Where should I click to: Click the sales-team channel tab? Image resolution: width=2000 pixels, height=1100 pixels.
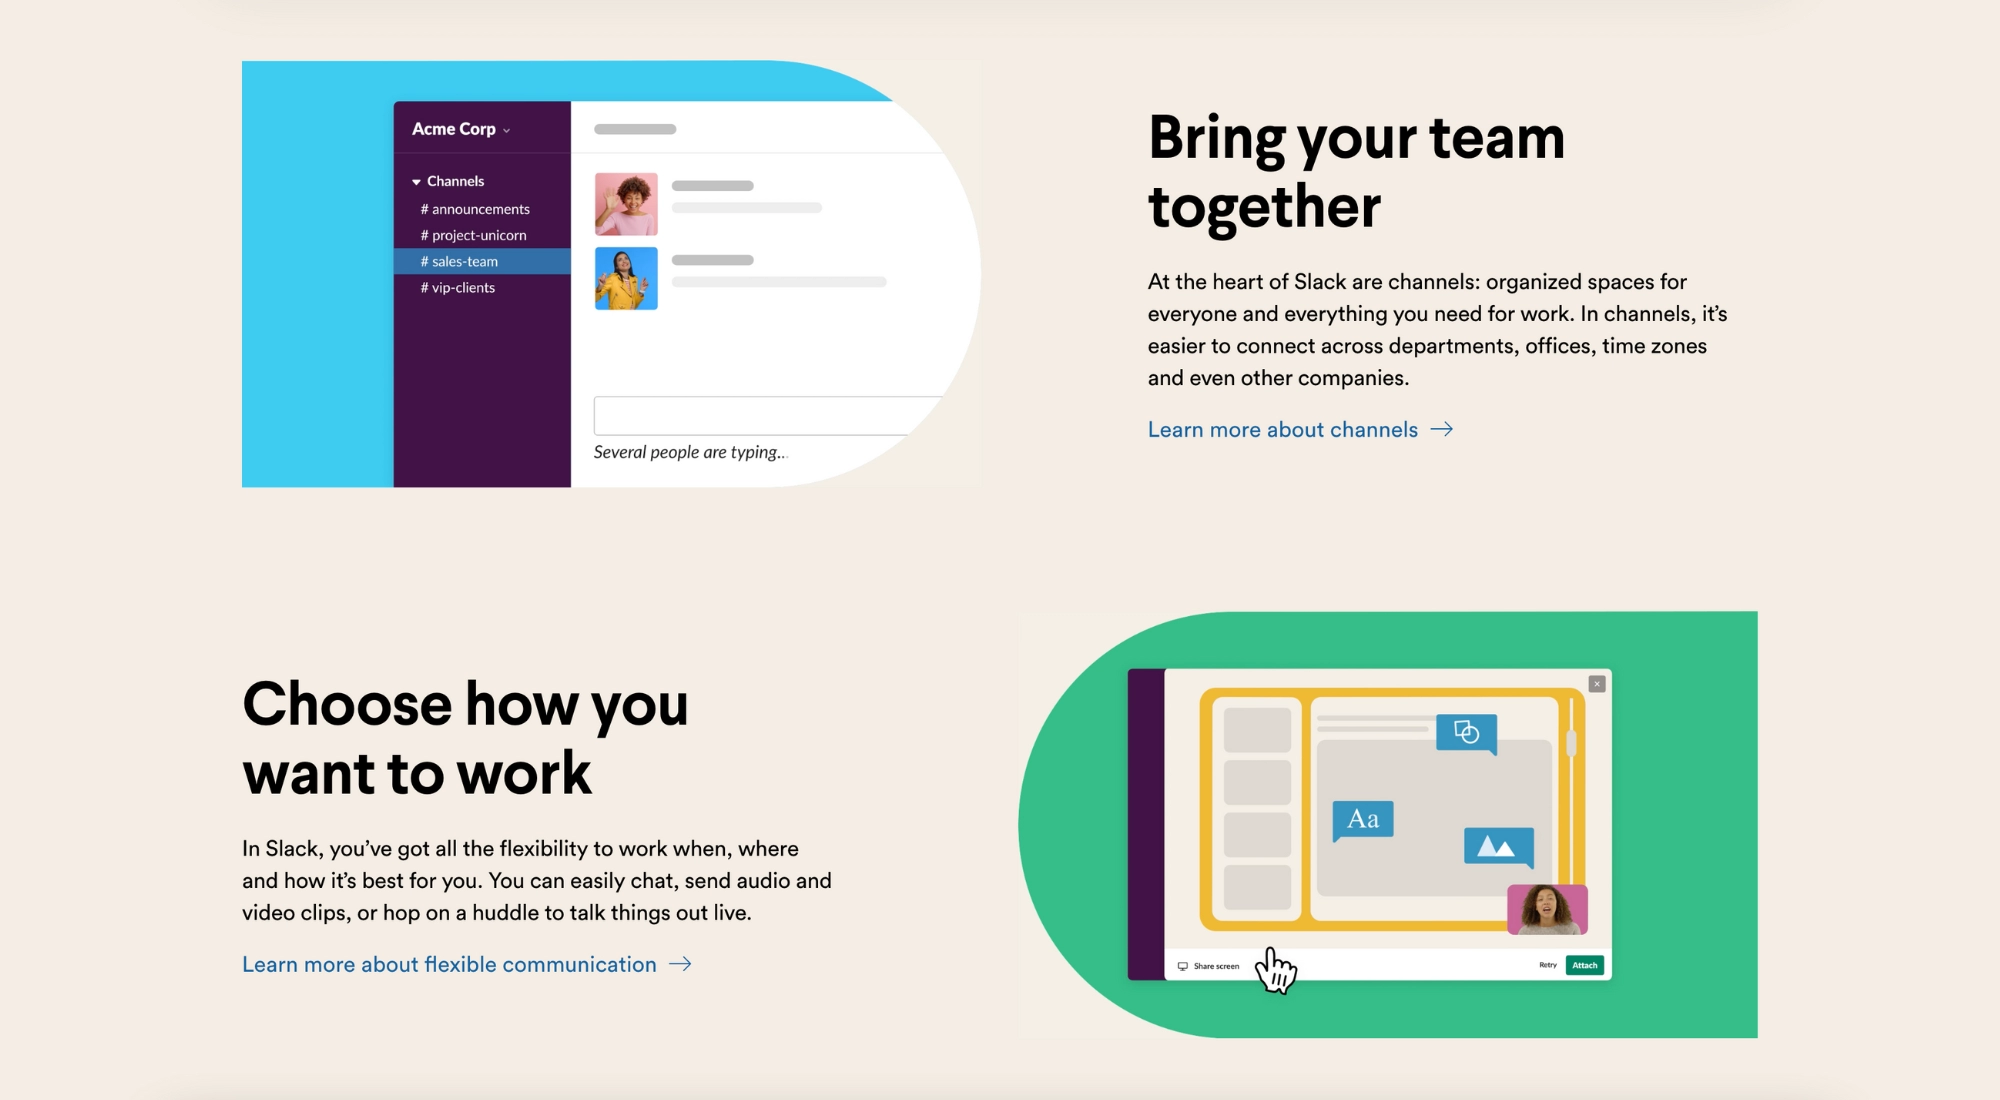(464, 260)
